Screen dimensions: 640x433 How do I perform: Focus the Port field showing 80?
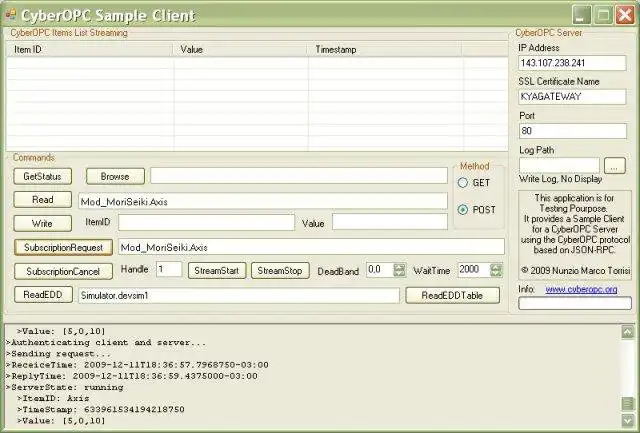pos(572,131)
